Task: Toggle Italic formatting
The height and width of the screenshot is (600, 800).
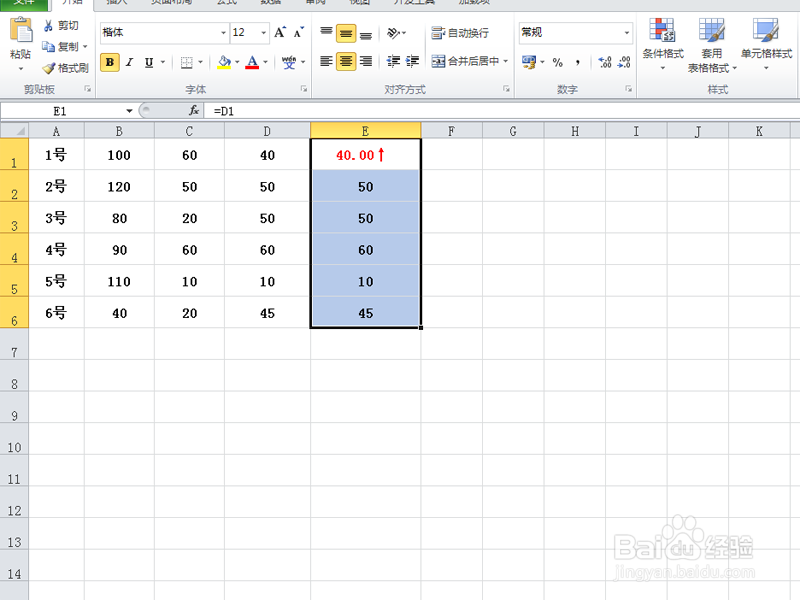Action: click(130, 62)
